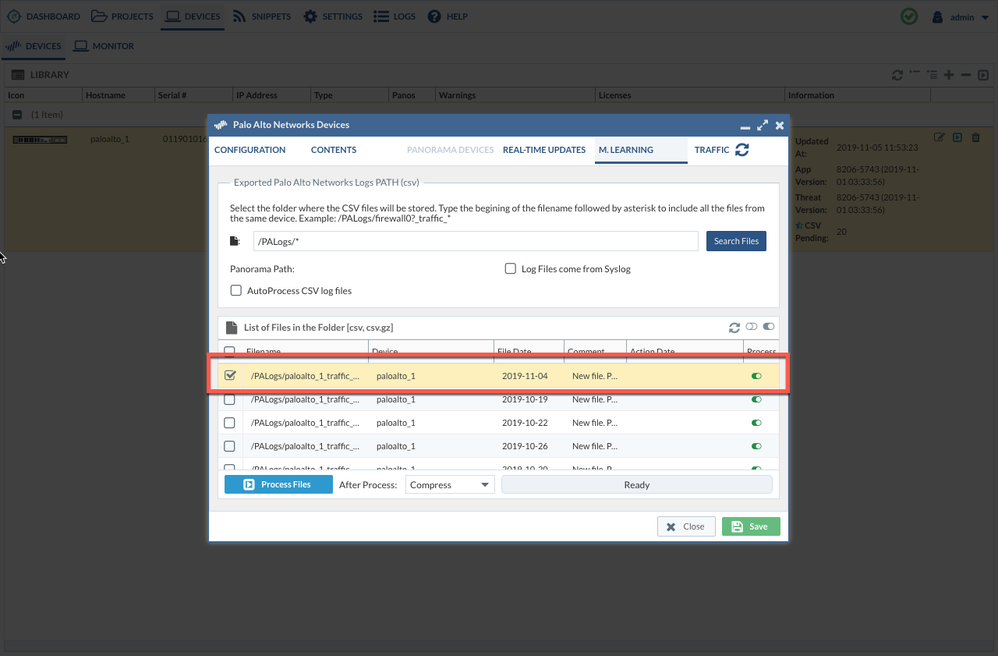998x656 pixels.
Task: Check the Log Files come from Syslog box
Action: [x=510, y=269]
